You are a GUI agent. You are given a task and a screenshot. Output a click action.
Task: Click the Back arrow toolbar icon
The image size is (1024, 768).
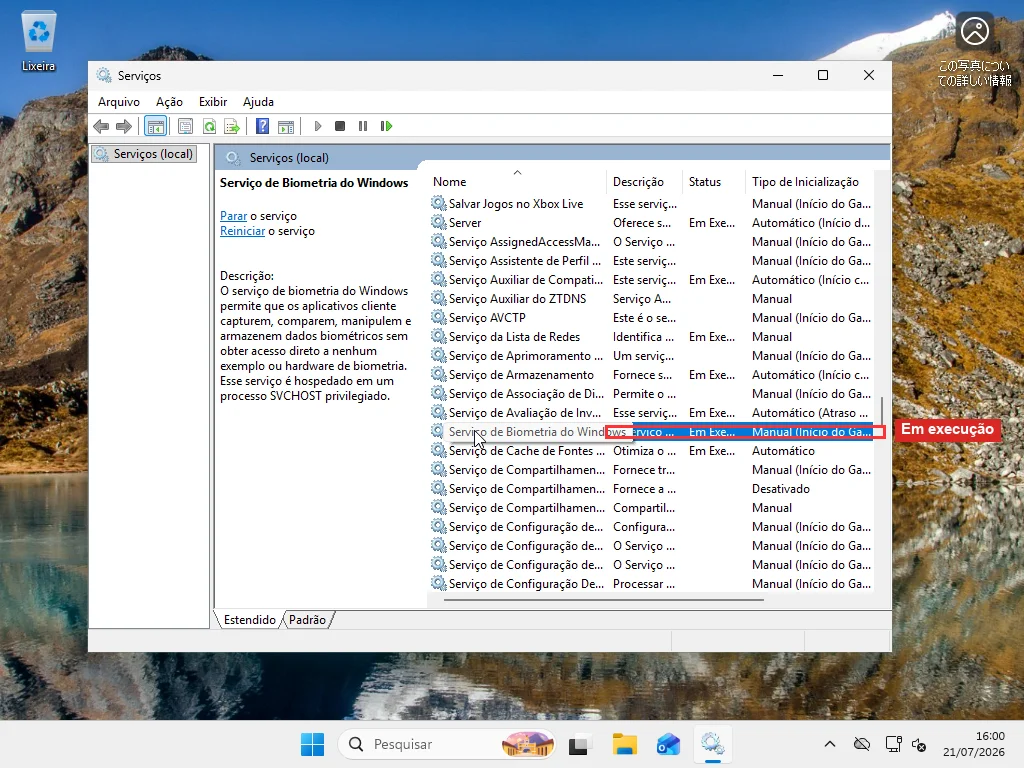(x=101, y=126)
